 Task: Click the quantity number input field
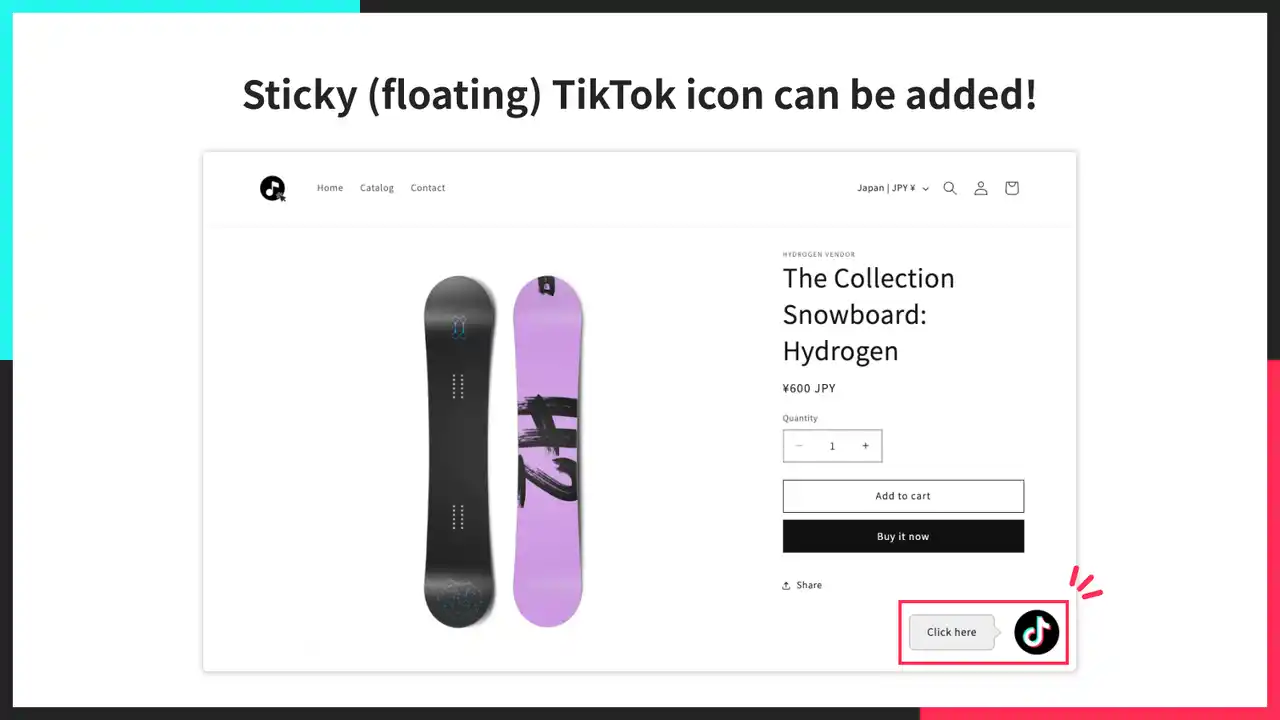click(832, 446)
